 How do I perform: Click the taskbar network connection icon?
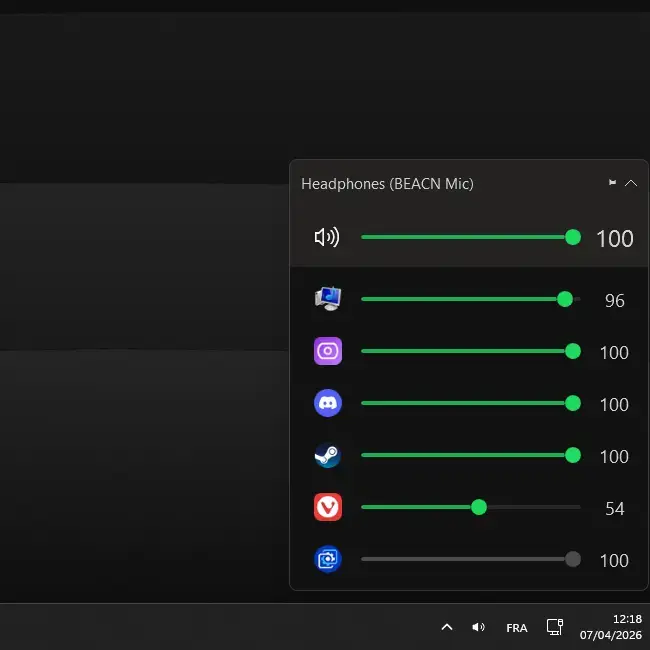555,627
